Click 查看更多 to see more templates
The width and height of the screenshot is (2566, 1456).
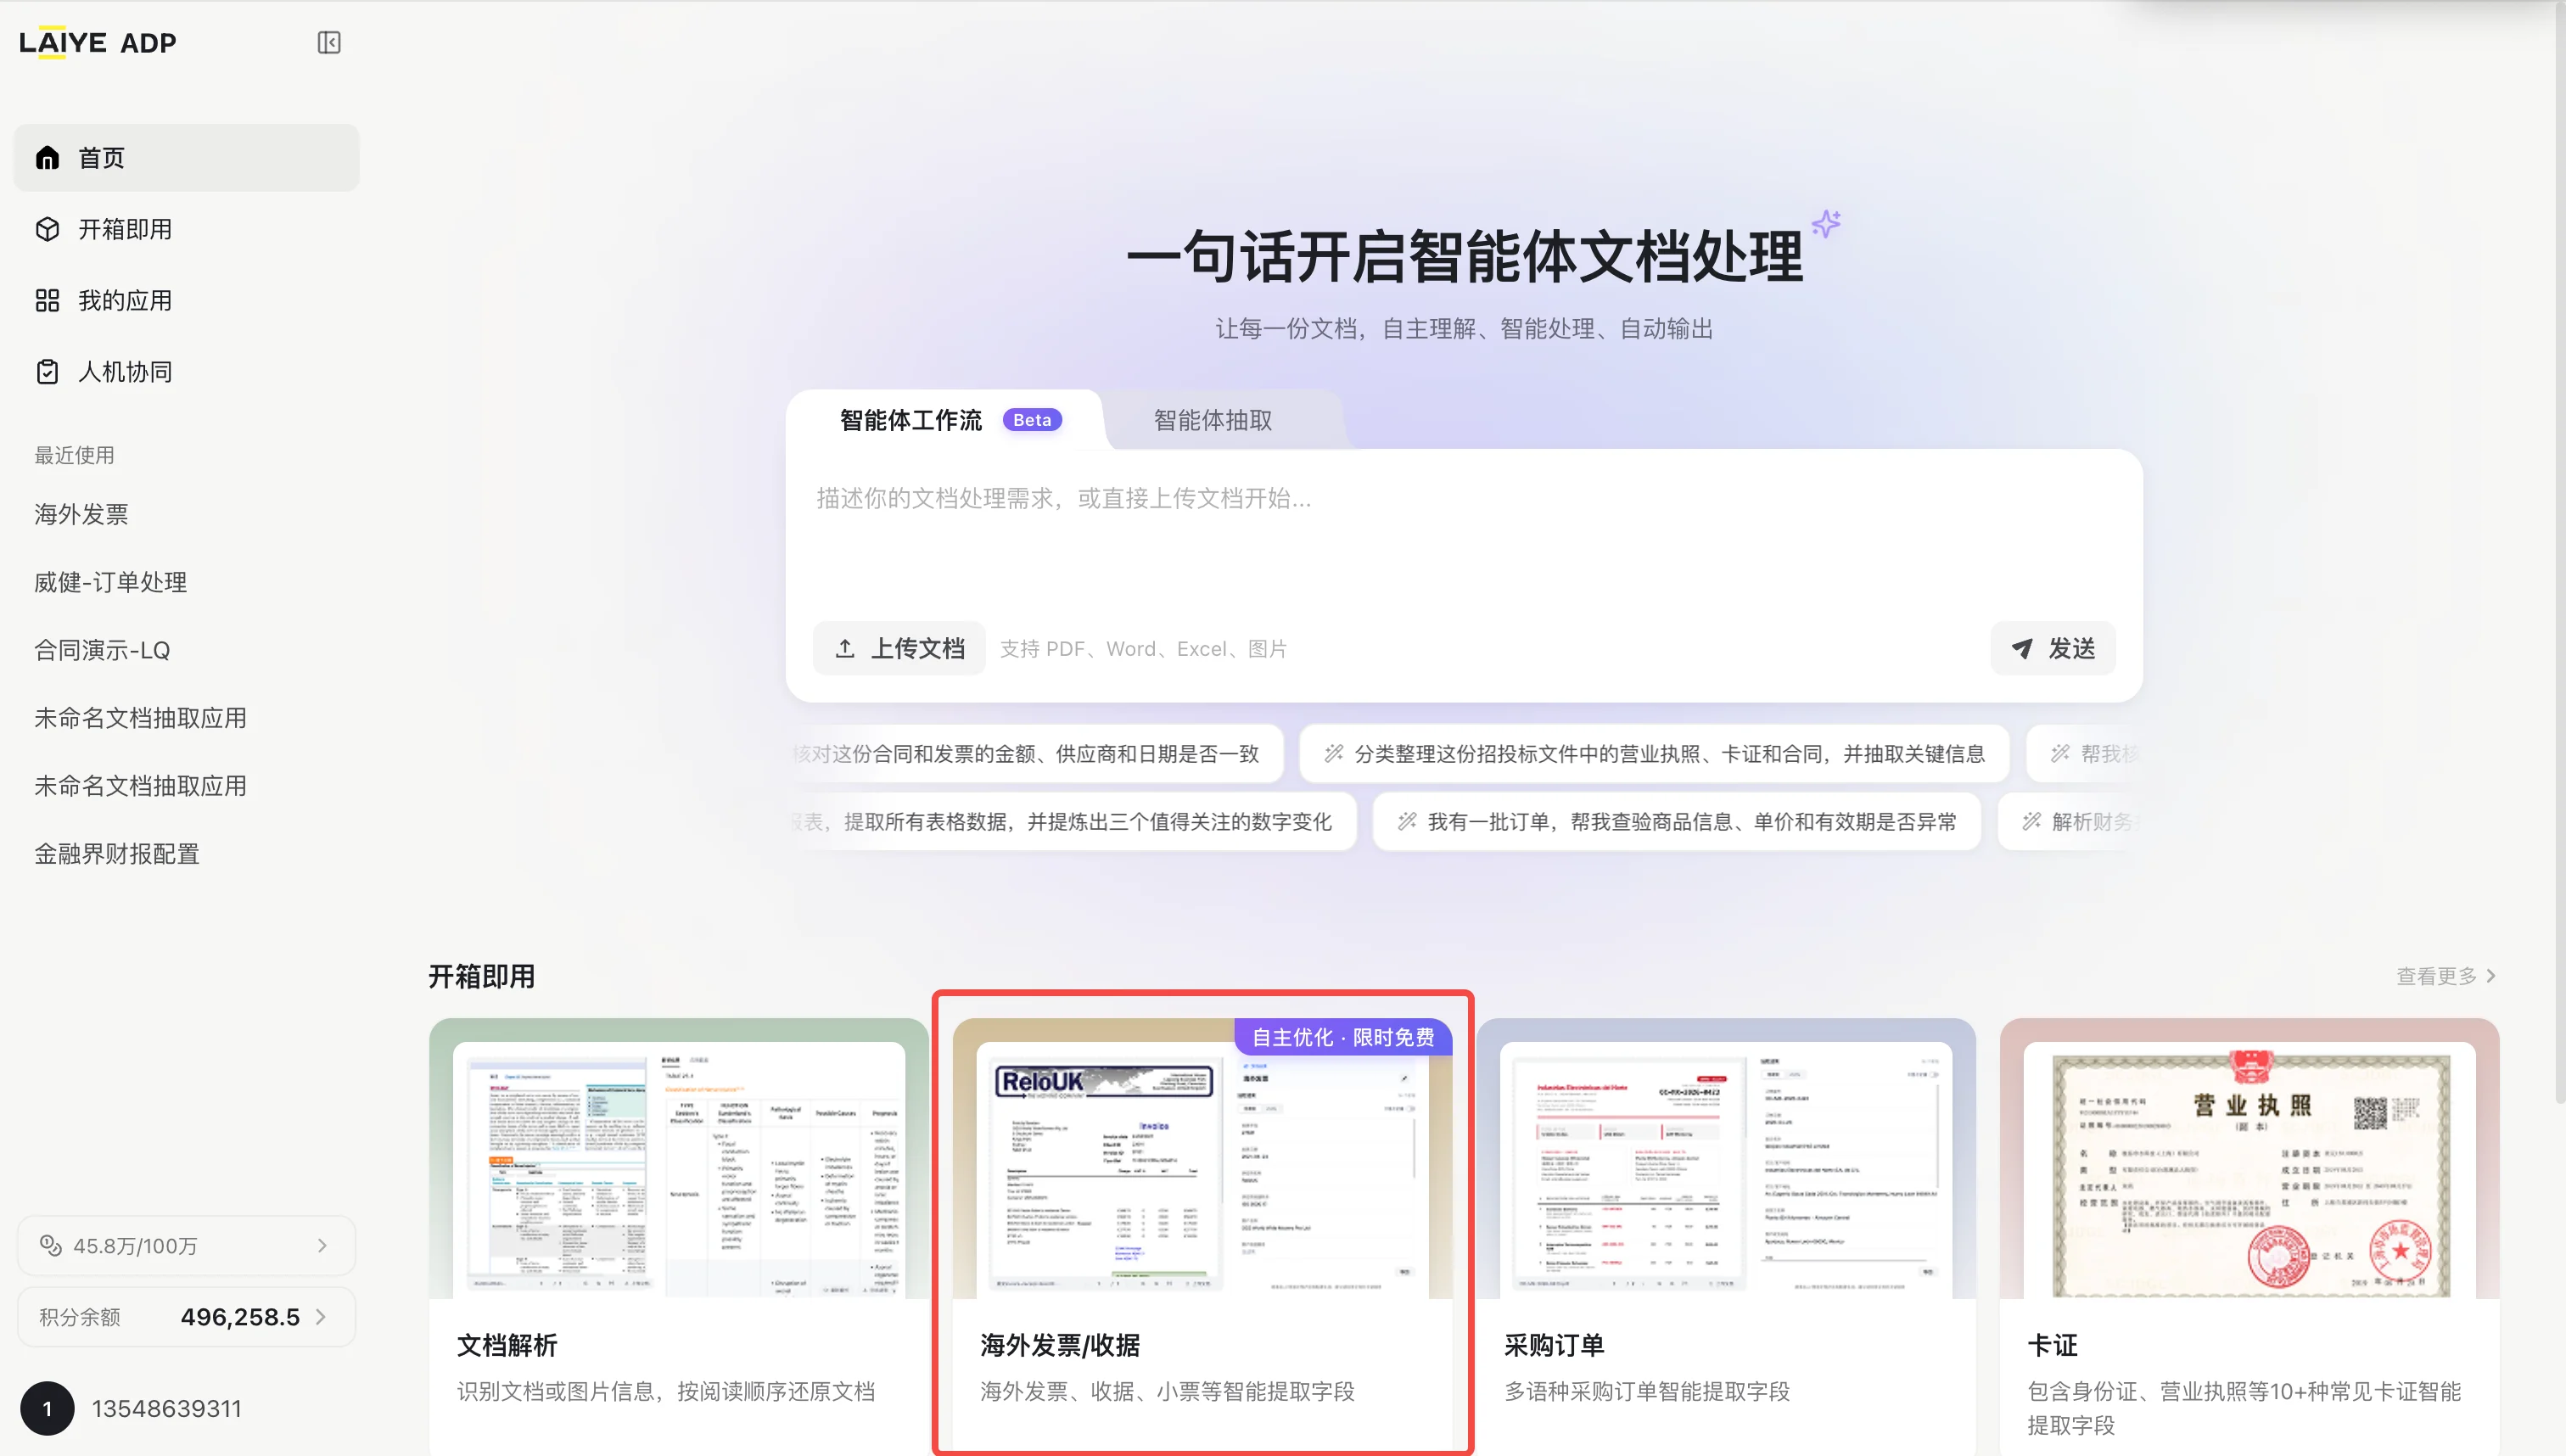(x=2446, y=976)
